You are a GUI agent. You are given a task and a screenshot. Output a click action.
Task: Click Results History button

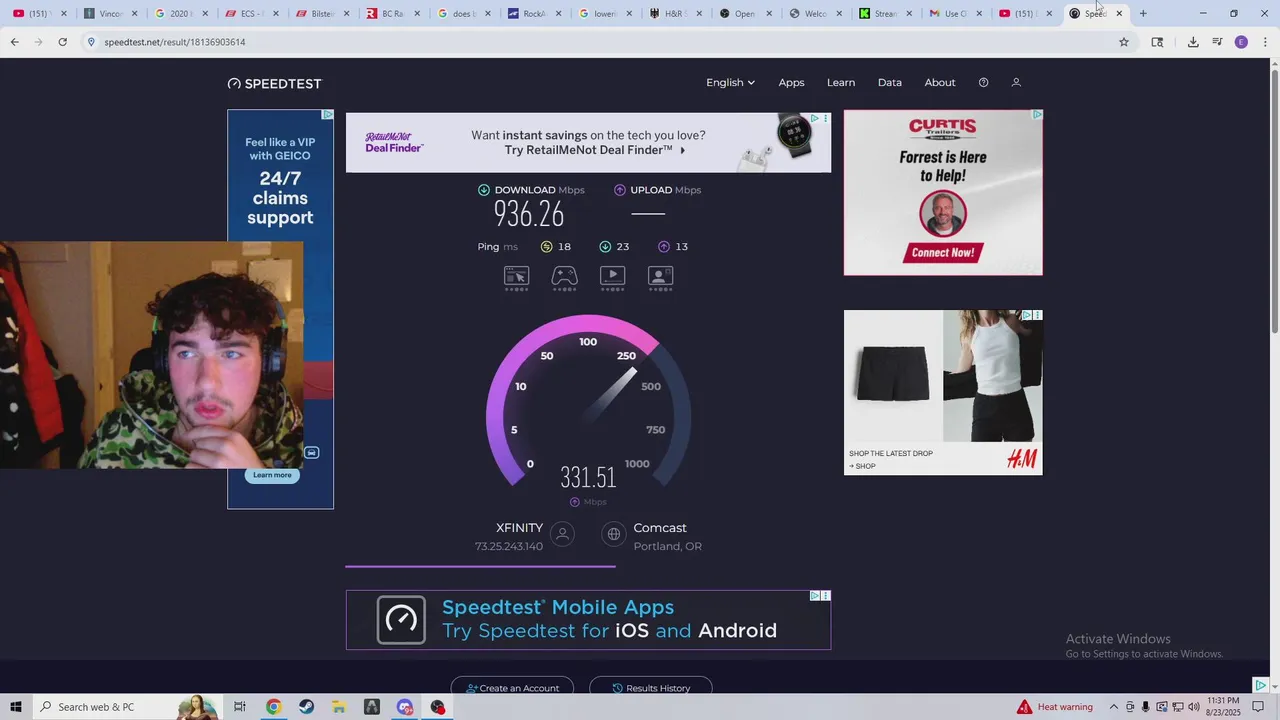point(651,688)
